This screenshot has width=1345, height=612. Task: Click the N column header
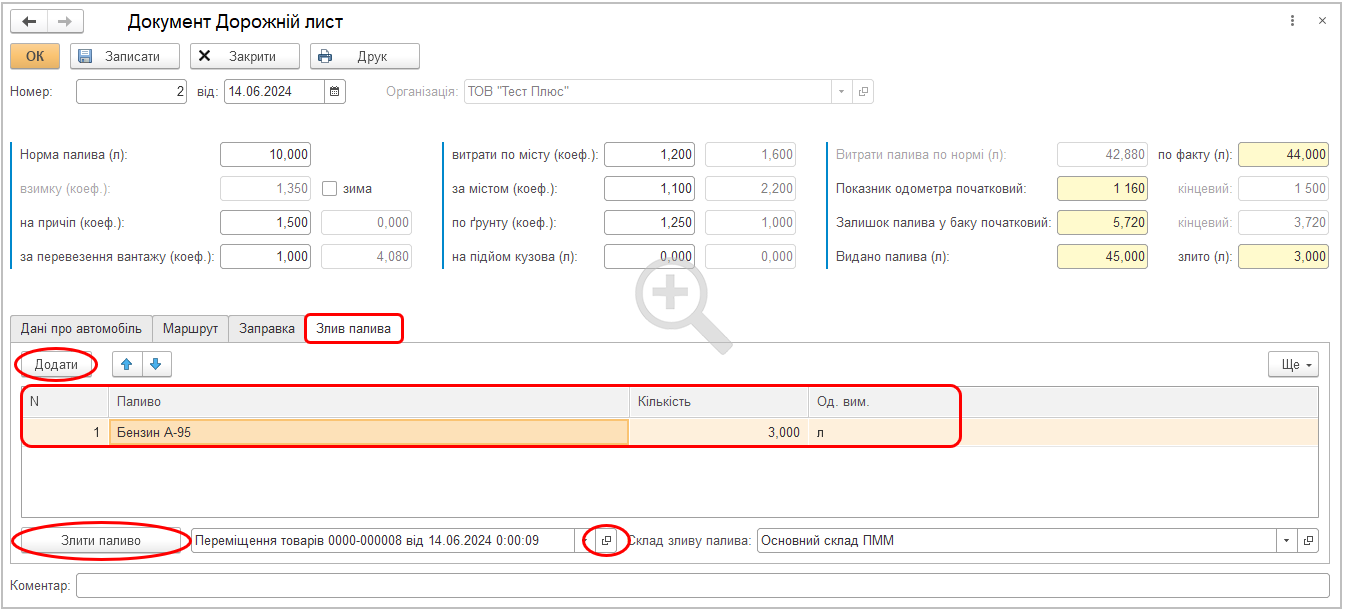[65, 402]
